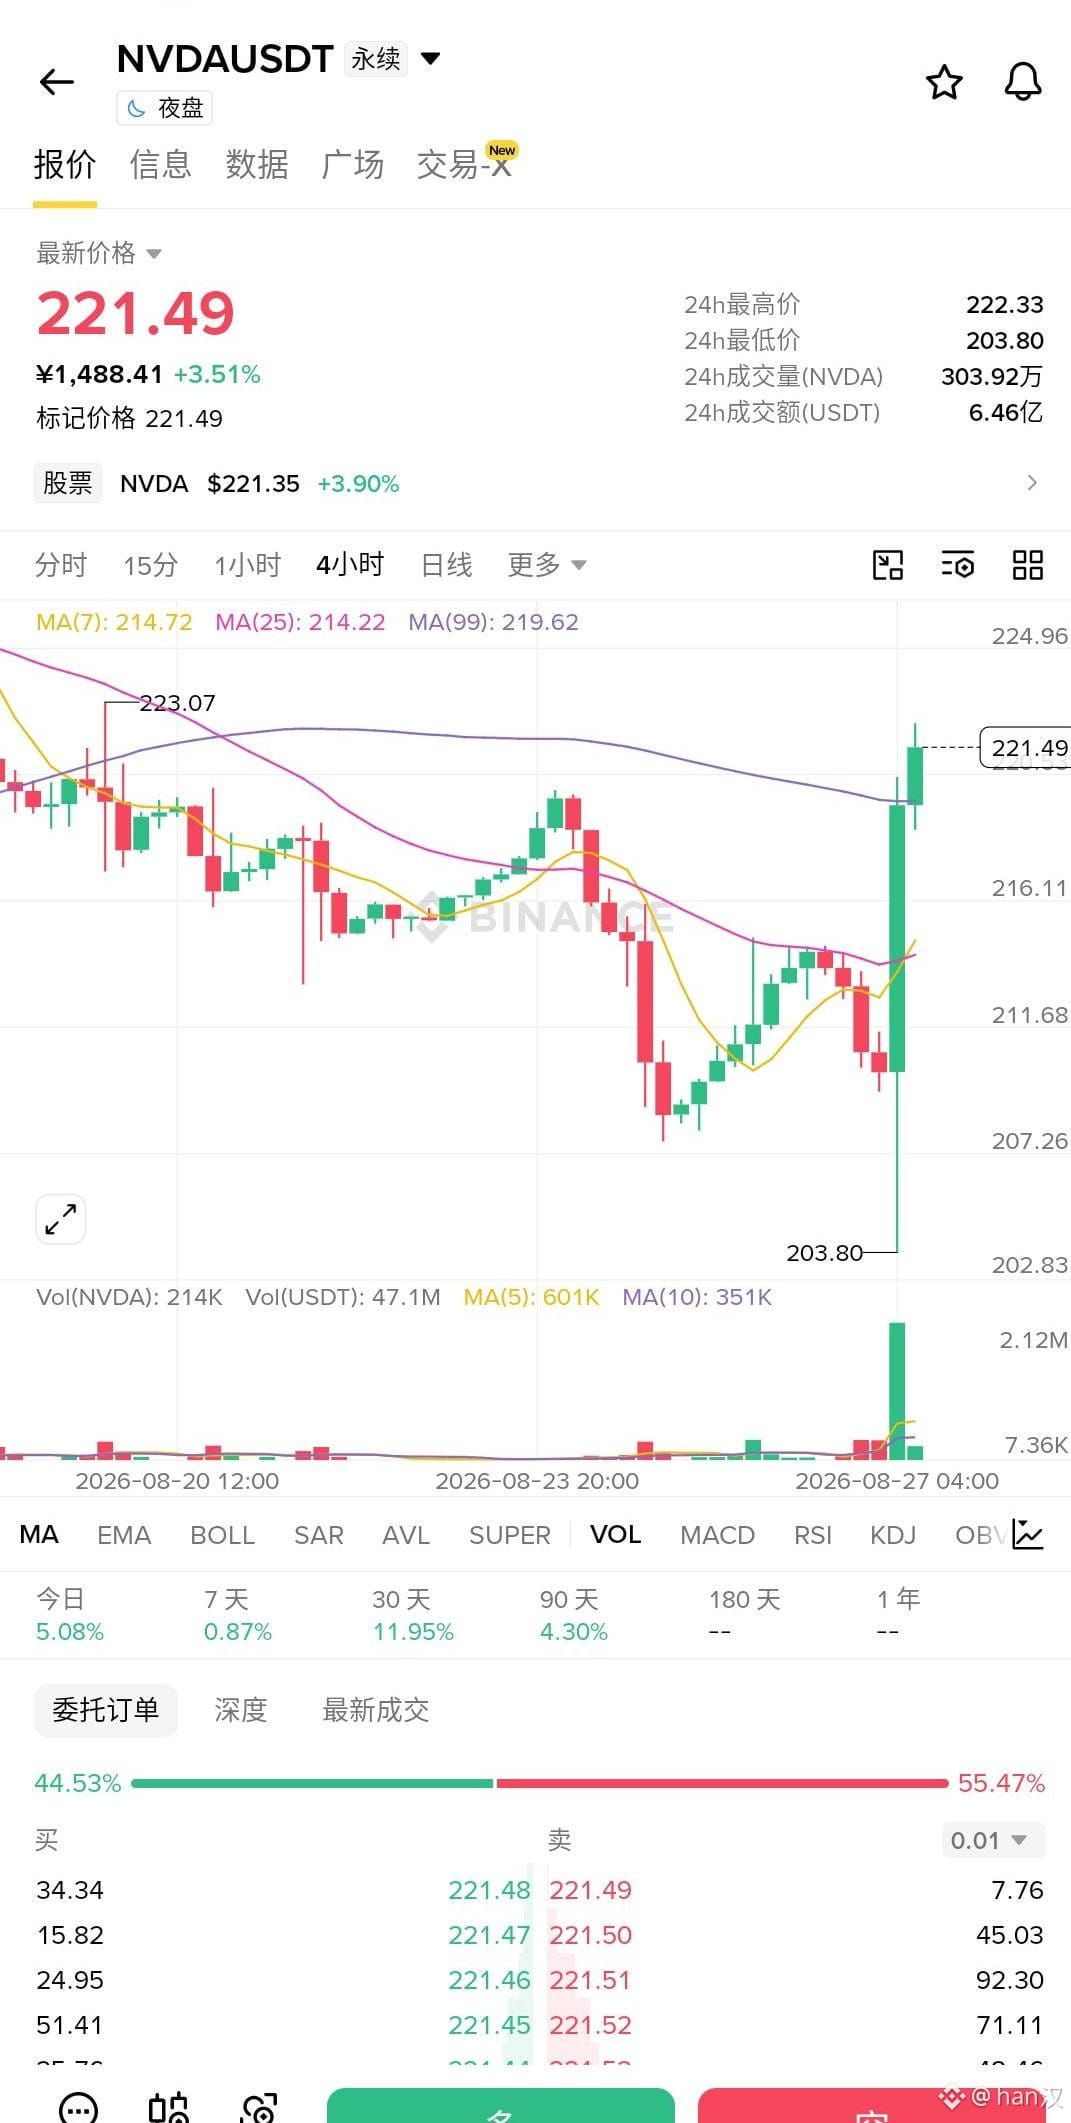The width and height of the screenshot is (1071, 2123).
Task: Tap the 标记价格 221.49 text
Action: pos(129,418)
